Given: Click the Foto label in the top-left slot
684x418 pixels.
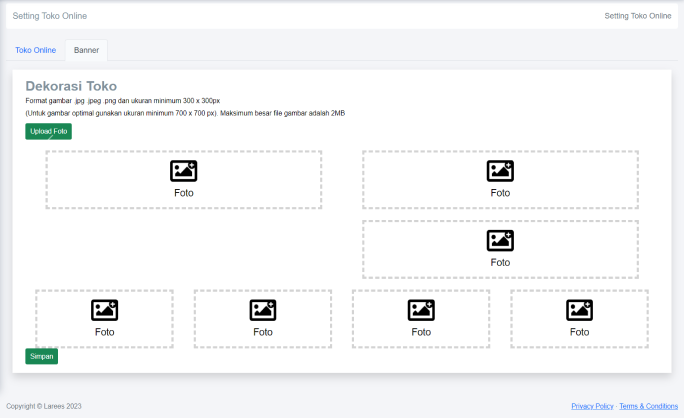Looking at the screenshot, I should point(183,193).
